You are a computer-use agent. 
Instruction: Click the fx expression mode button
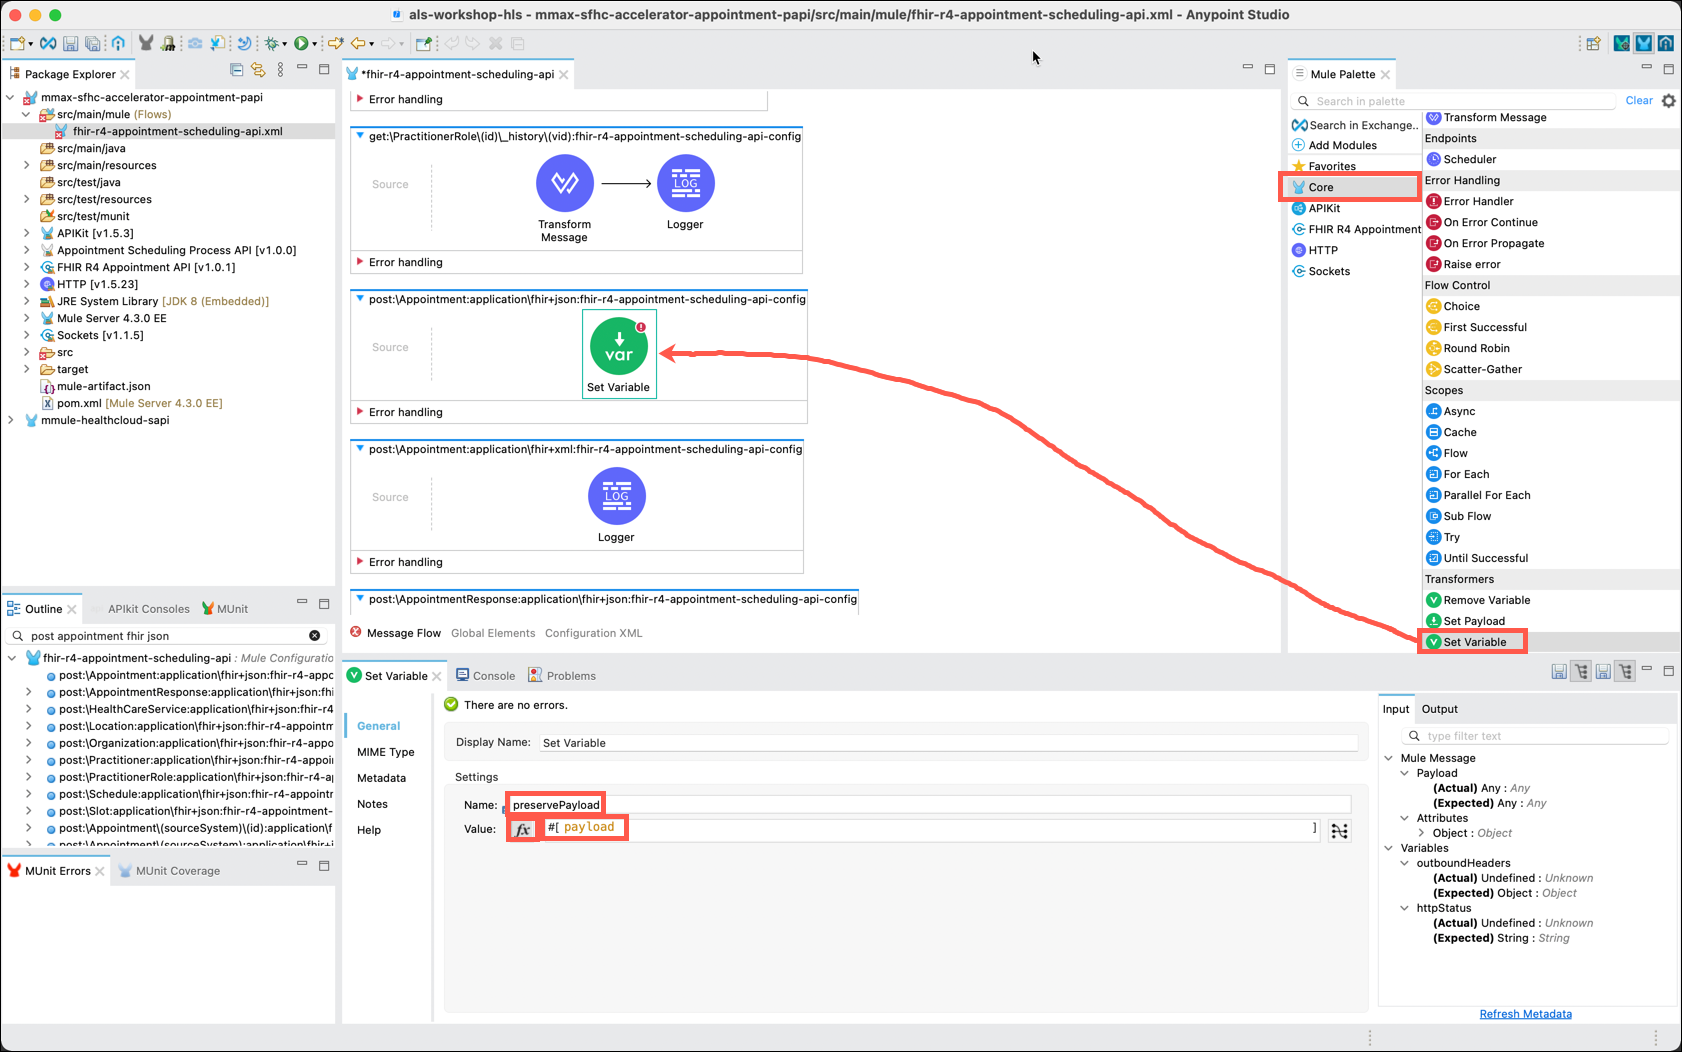(523, 829)
